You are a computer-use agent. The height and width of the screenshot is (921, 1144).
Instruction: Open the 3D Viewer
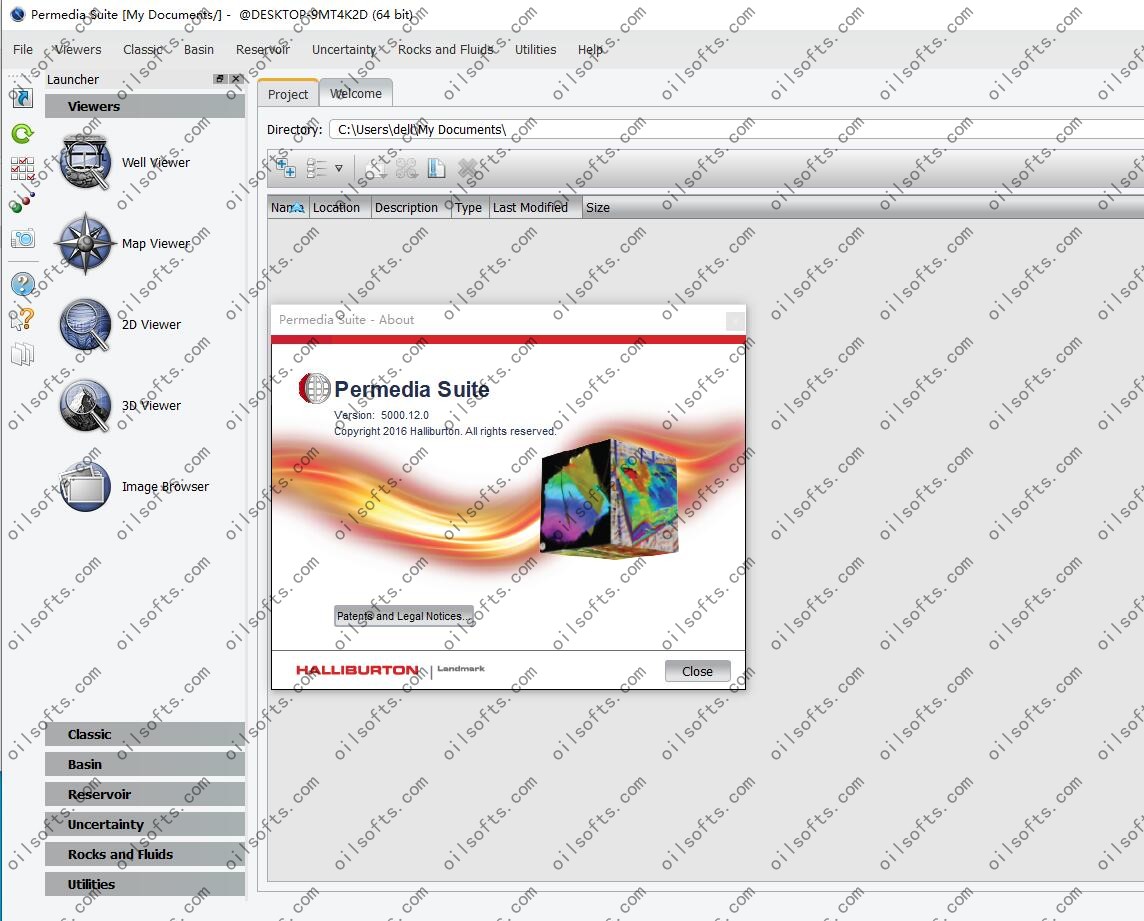(x=121, y=405)
